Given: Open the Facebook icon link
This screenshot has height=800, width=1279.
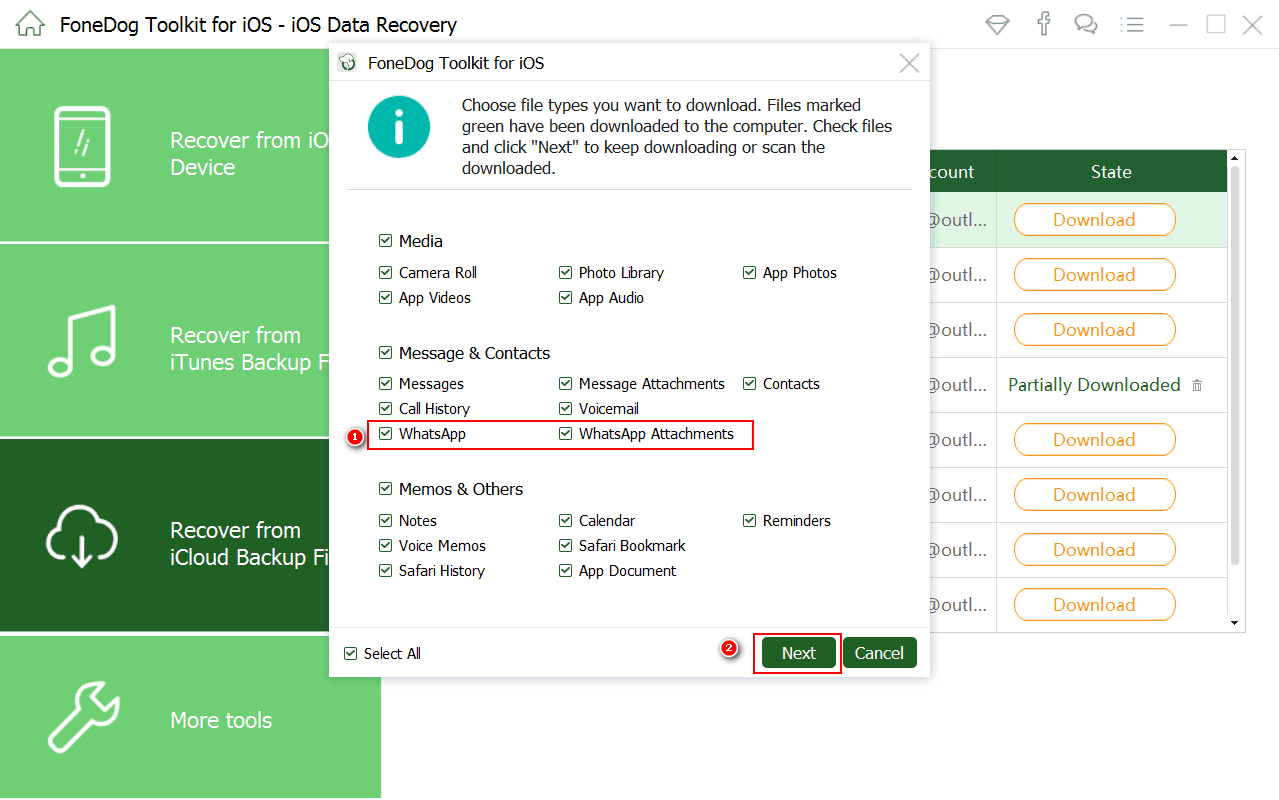Looking at the screenshot, I should click(1043, 24).
